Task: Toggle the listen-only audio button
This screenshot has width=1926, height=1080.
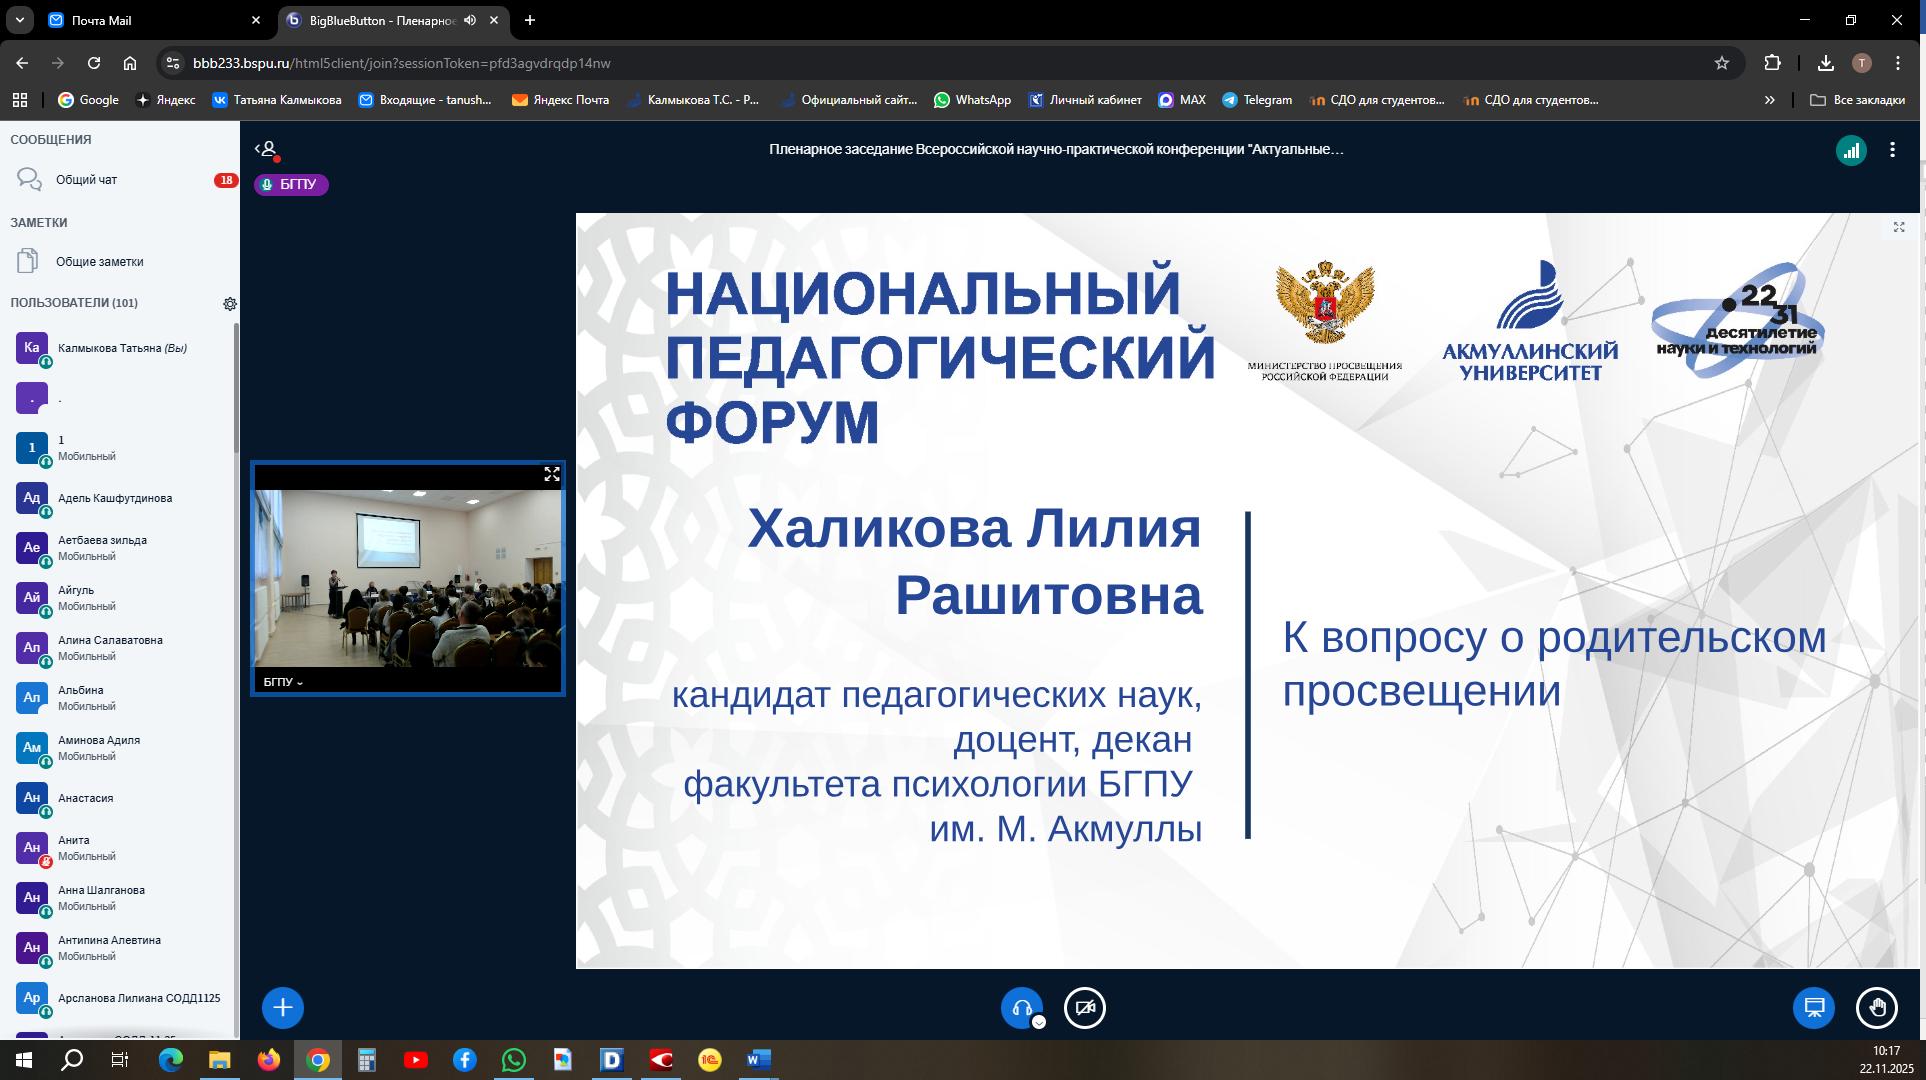Action: pyautogui.click(x=1020, y=1007)
